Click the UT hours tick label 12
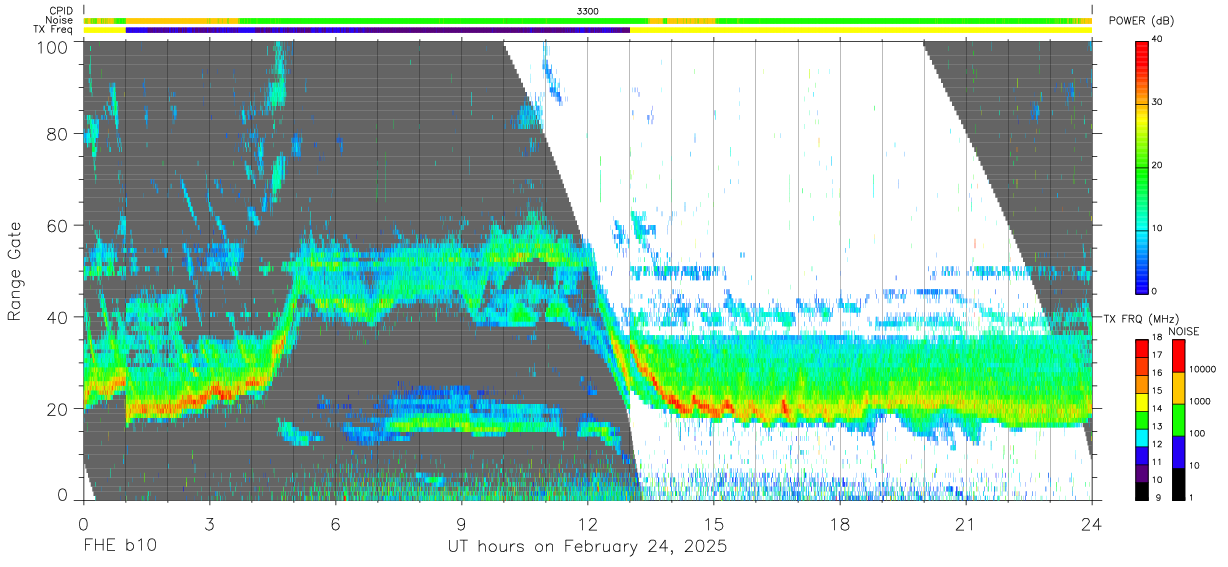Viewport: 1228px width, 567px height. [588, 524]
